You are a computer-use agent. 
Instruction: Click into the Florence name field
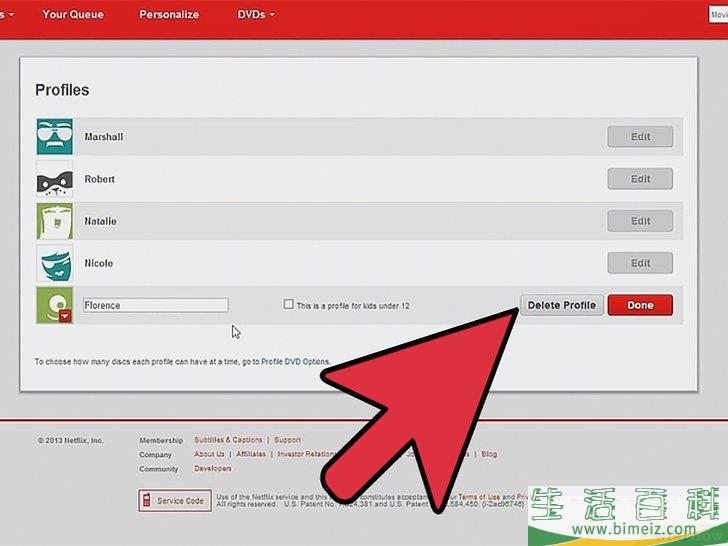[x=156, y=305]
